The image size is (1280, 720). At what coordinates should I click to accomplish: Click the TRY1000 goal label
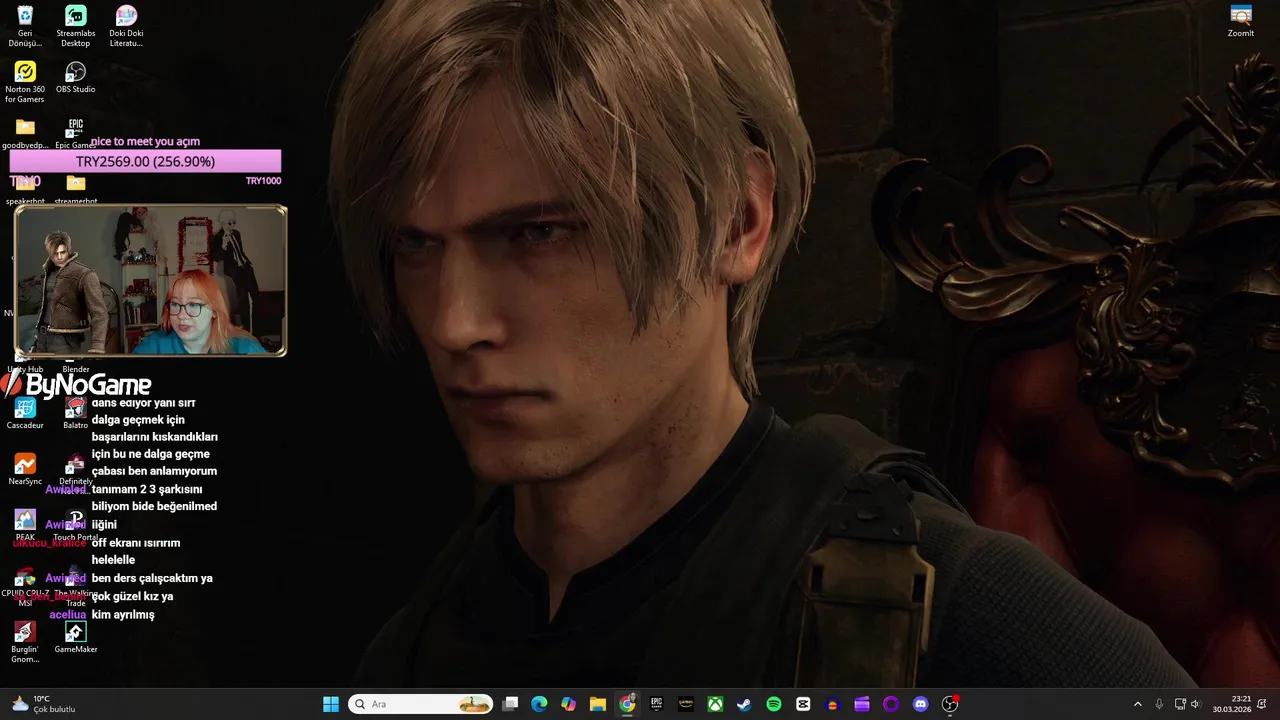(263, 181)
